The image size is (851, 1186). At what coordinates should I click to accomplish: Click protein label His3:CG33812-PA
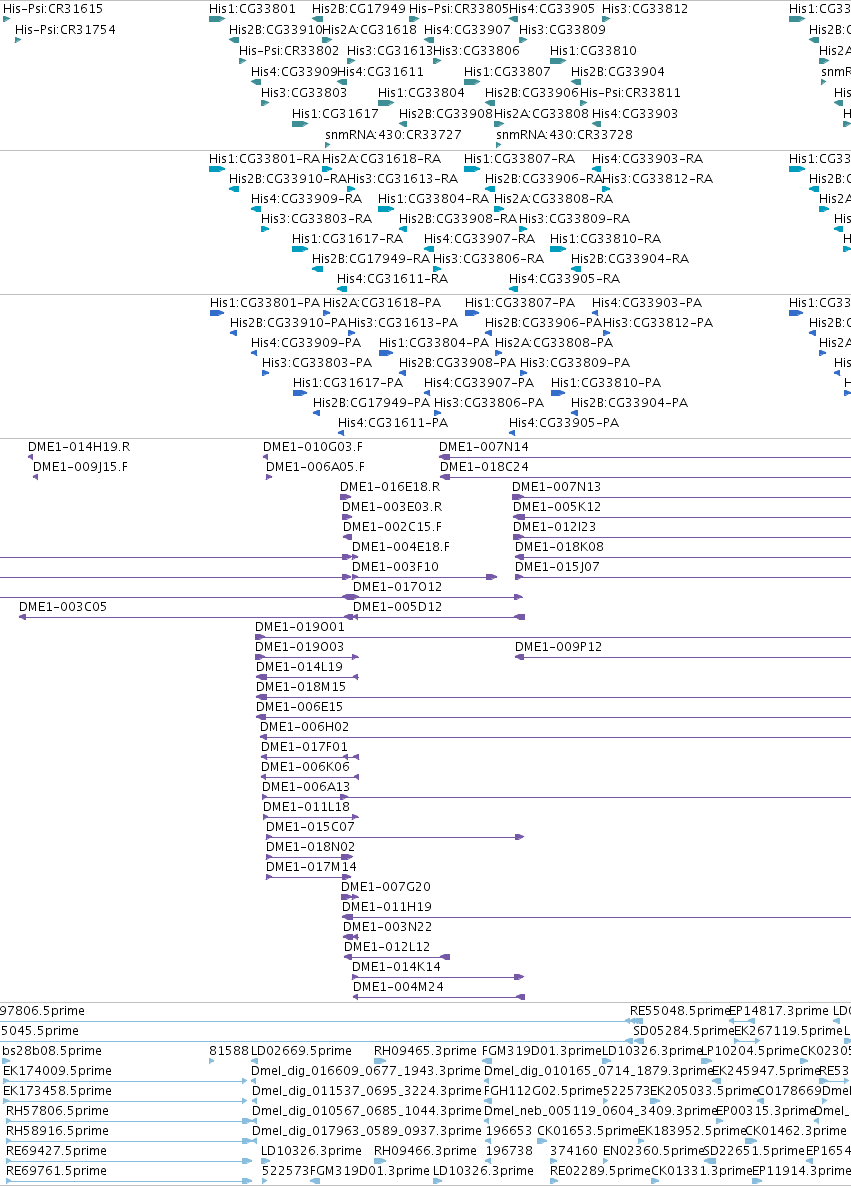(x=657, y=322)
